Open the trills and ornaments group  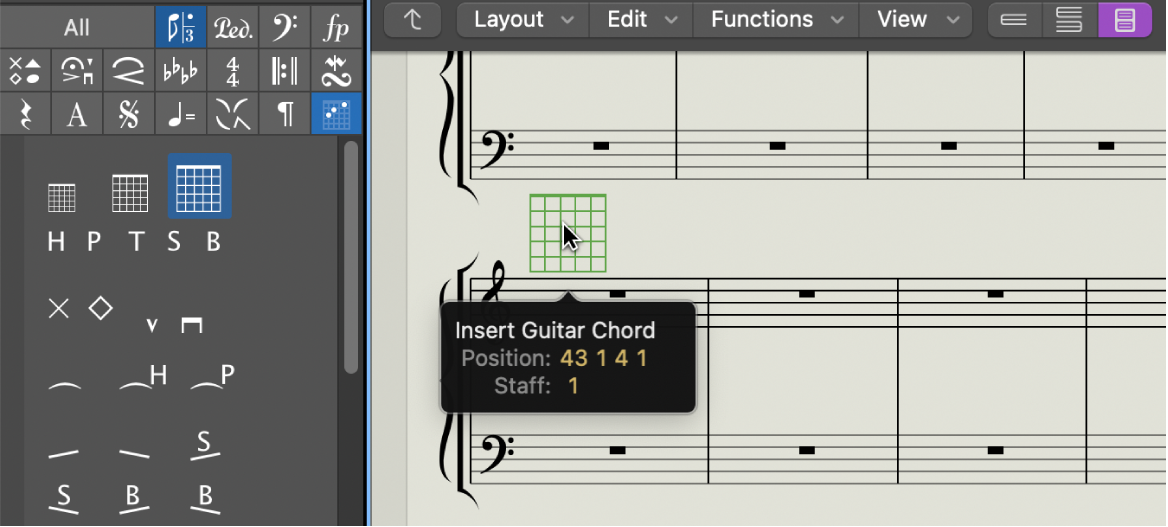tap(337, 71)
